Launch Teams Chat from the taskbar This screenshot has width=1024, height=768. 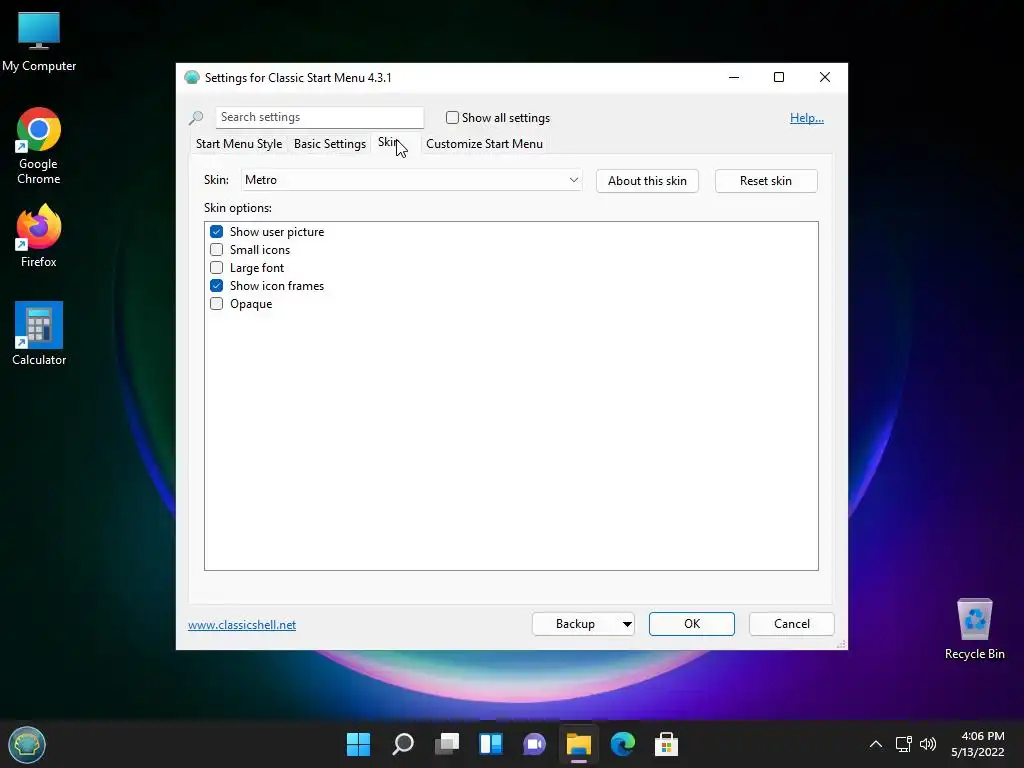[x=534, y=744]
